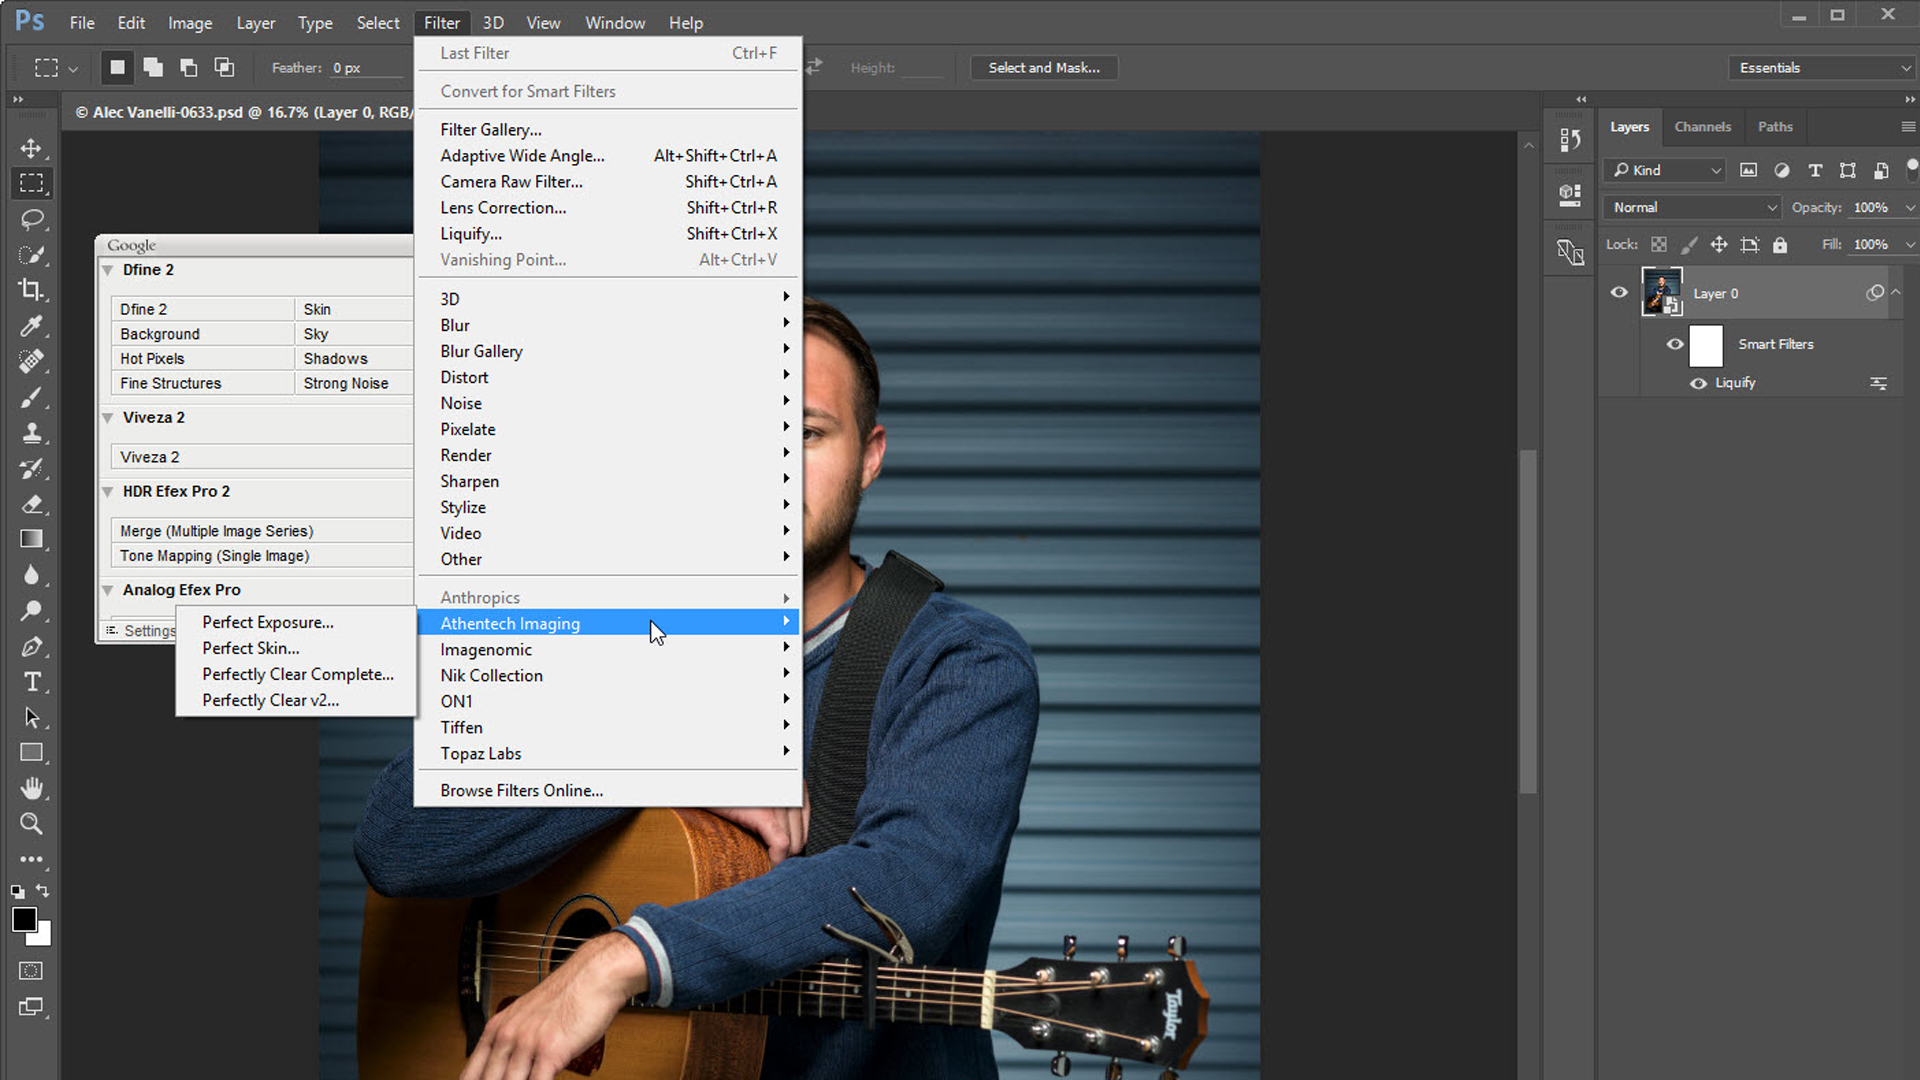This screenshot has width=1920, height=1080.
Task: Click Browse Filters Online link
Action: (521, 789)
